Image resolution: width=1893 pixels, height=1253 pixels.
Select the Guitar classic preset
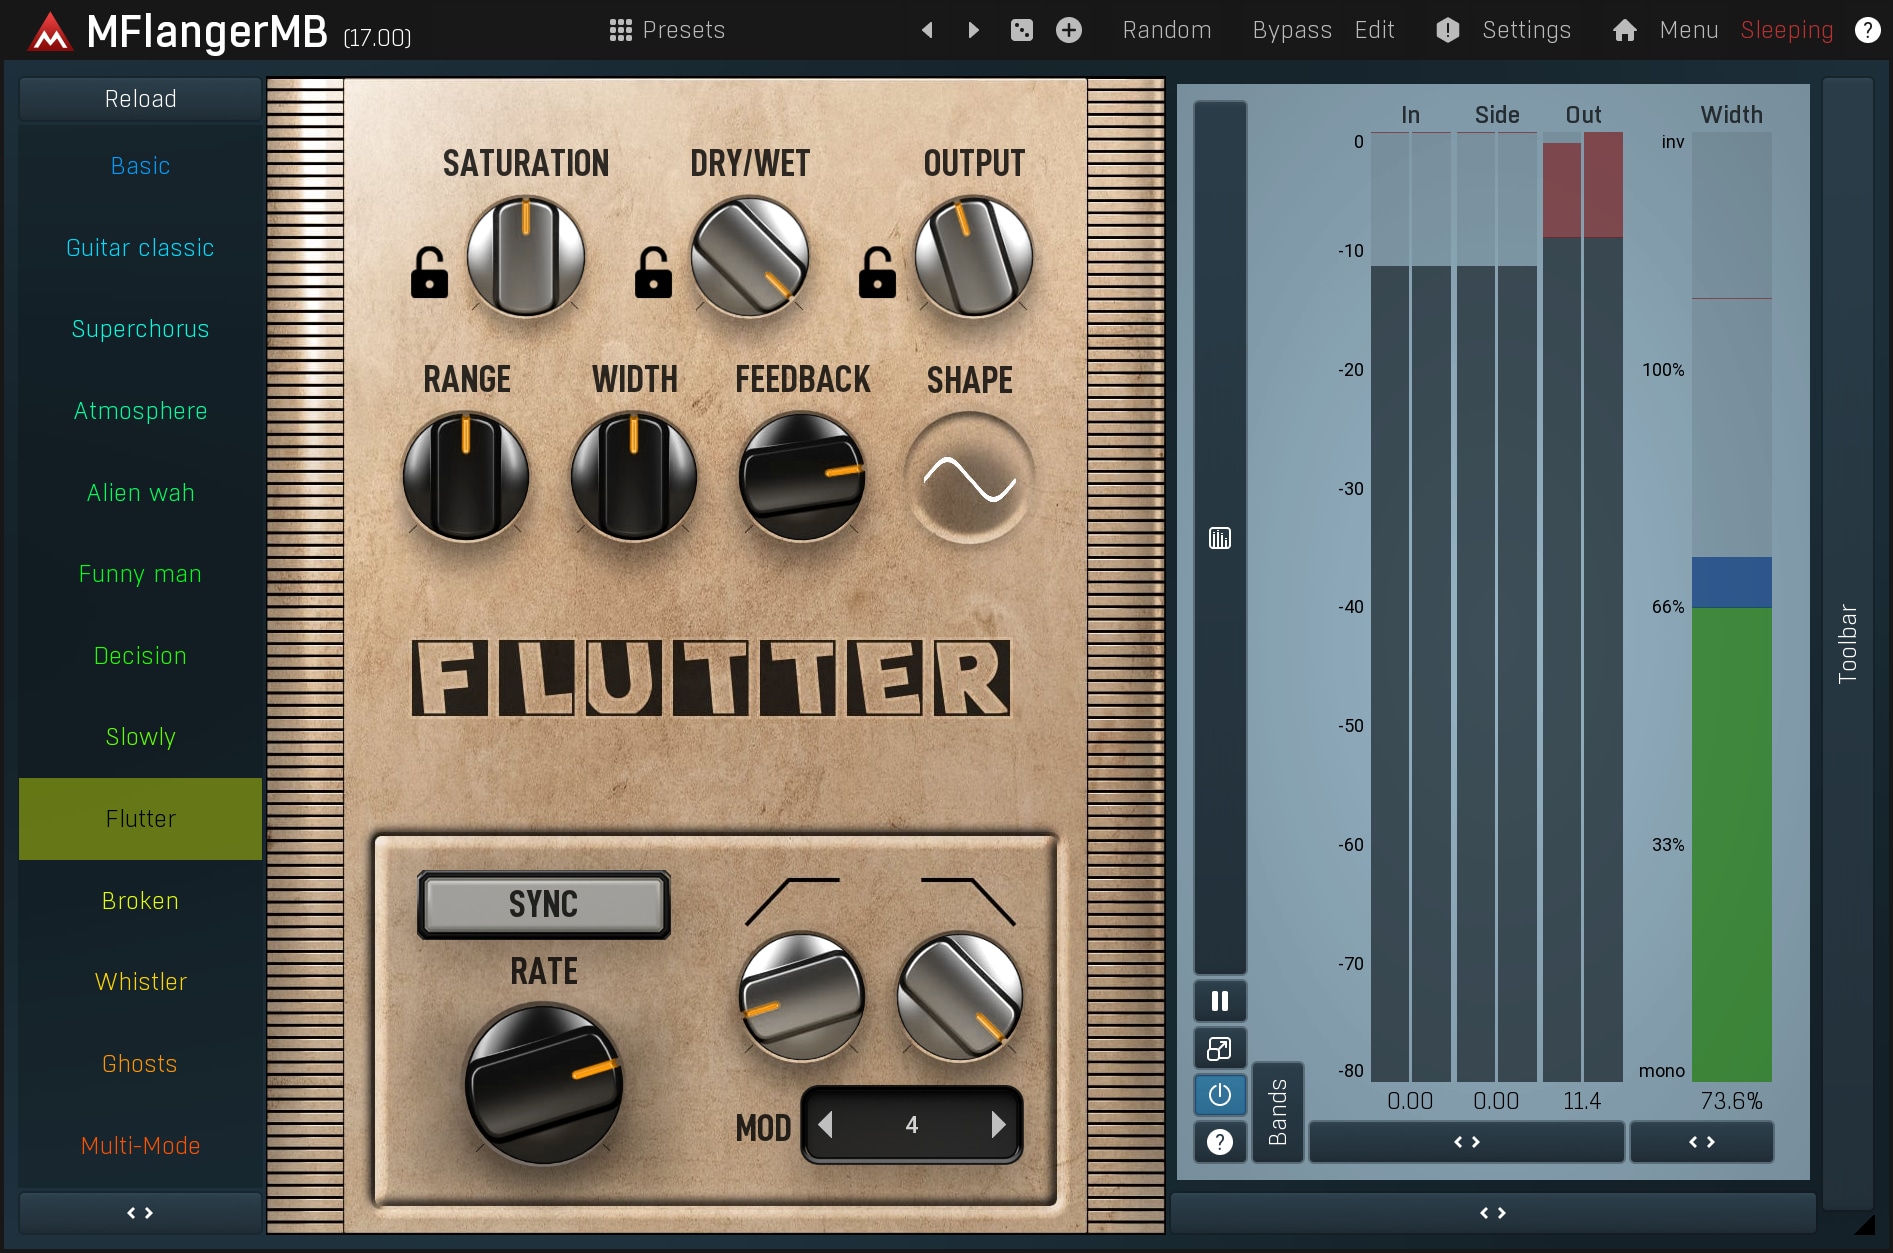(x=140, y=248)
